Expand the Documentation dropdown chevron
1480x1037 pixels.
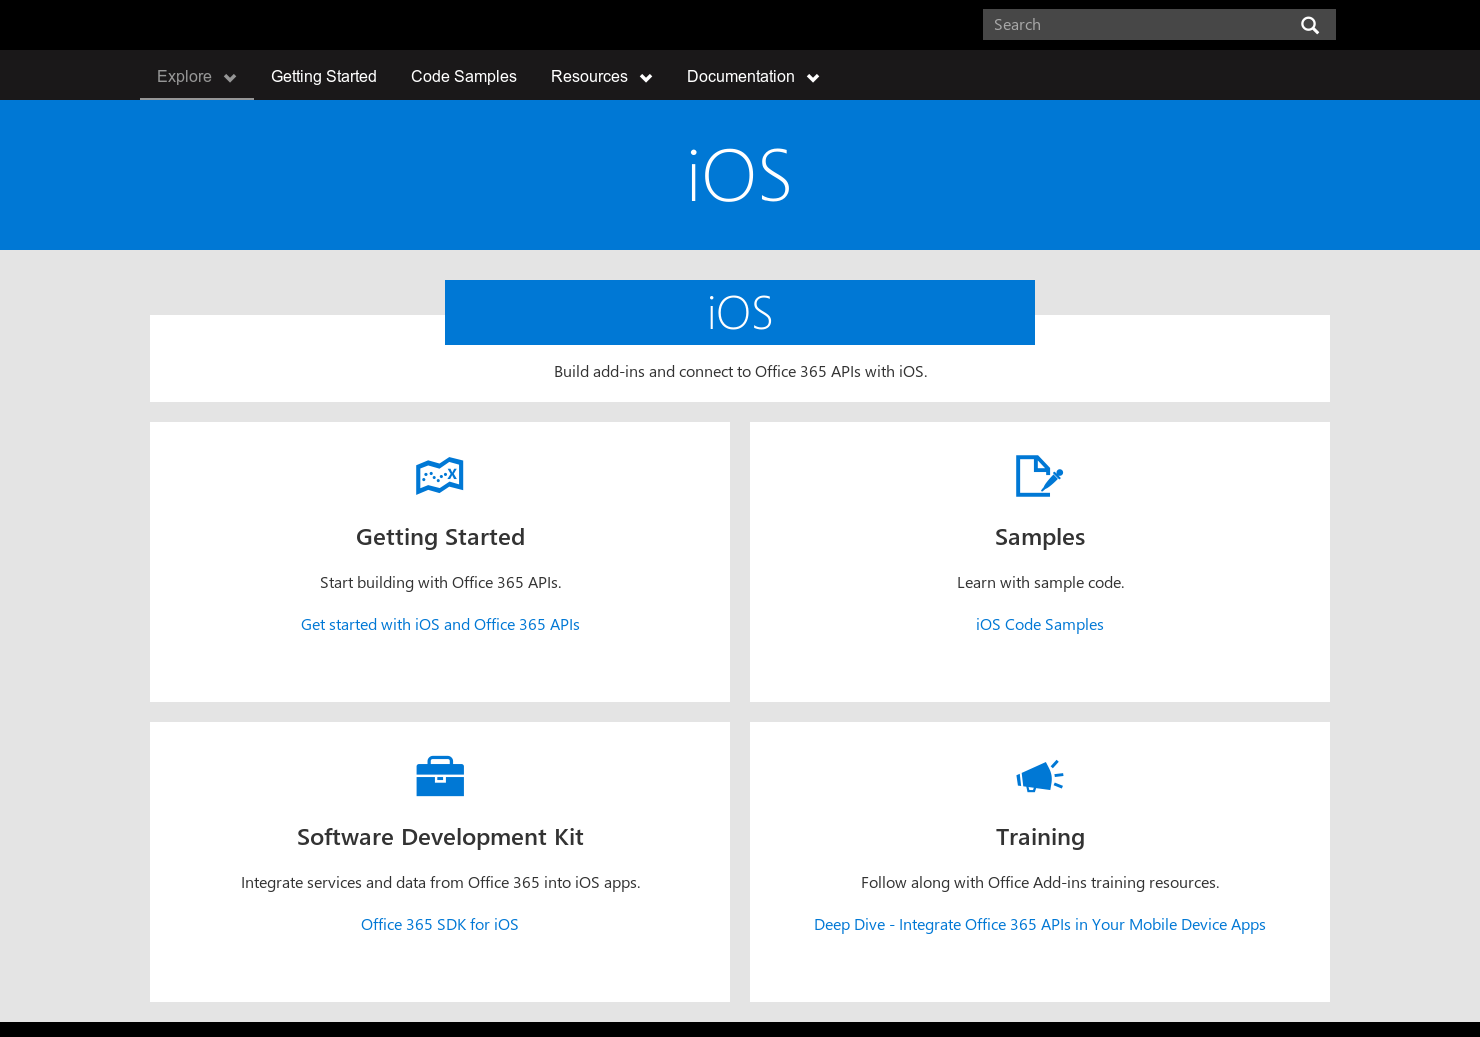813,77
